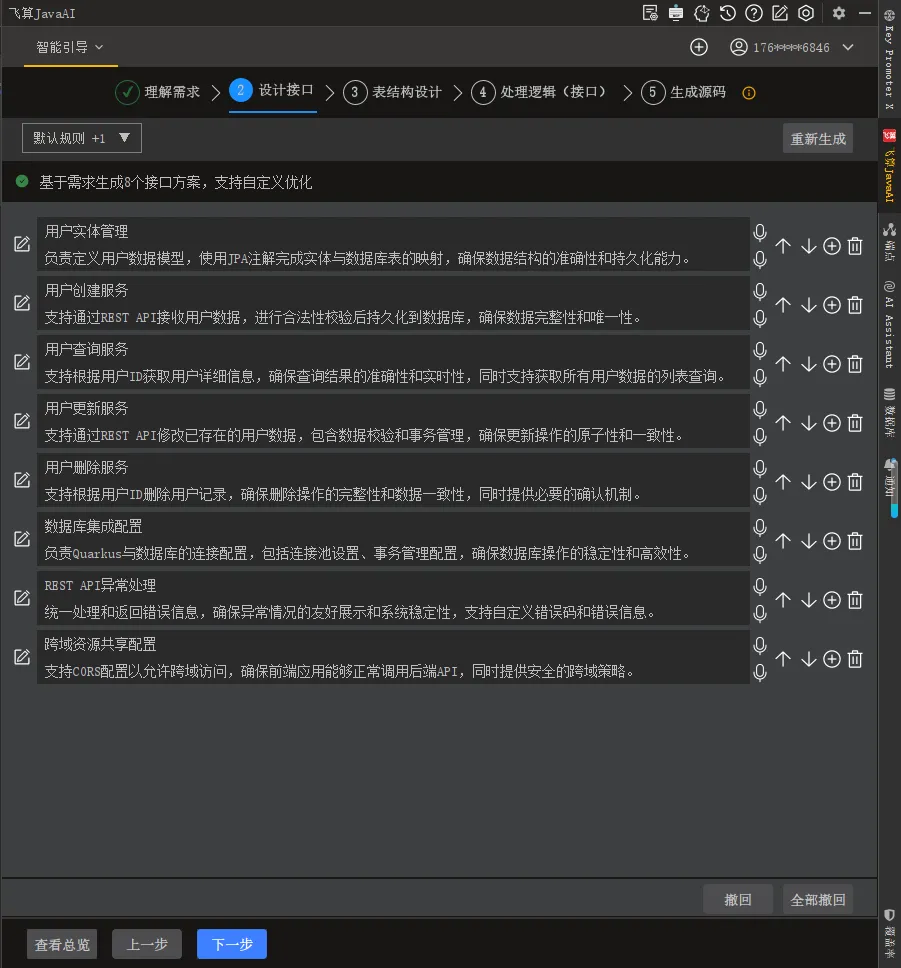The width and height of the screenshot is (901, 968).
Task: Click the microphone icon on 用户实体管理 row
Action: [760, 232]
